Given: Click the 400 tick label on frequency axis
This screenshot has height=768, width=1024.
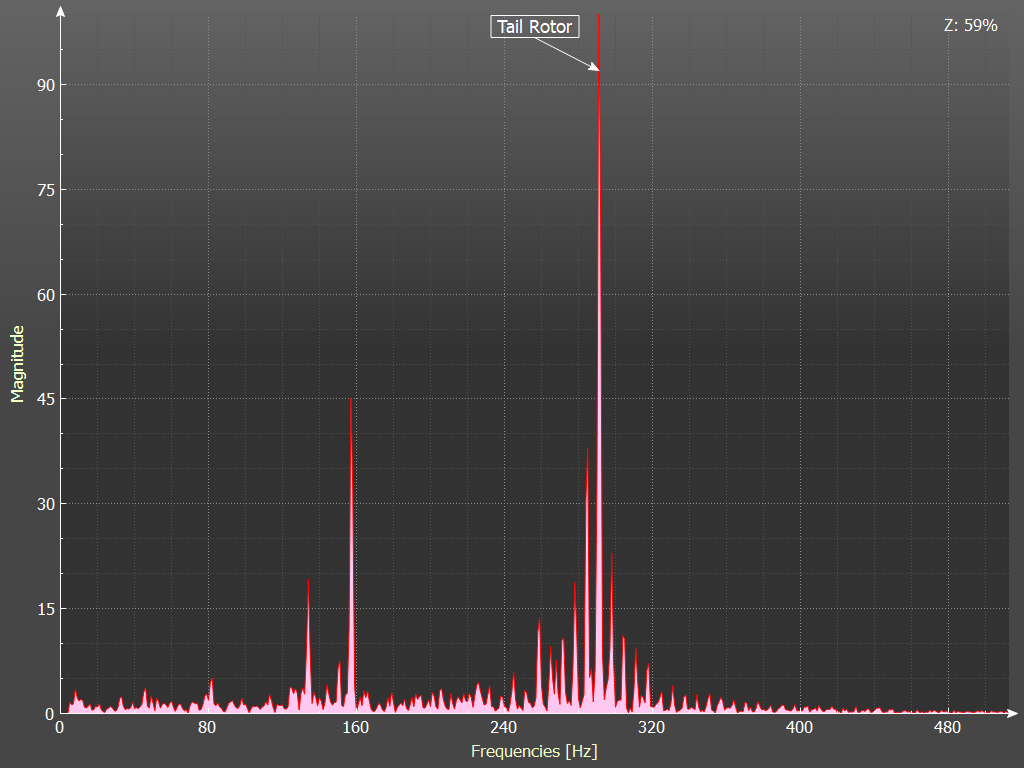Looking at the screenshot, I should coord(799,727).
